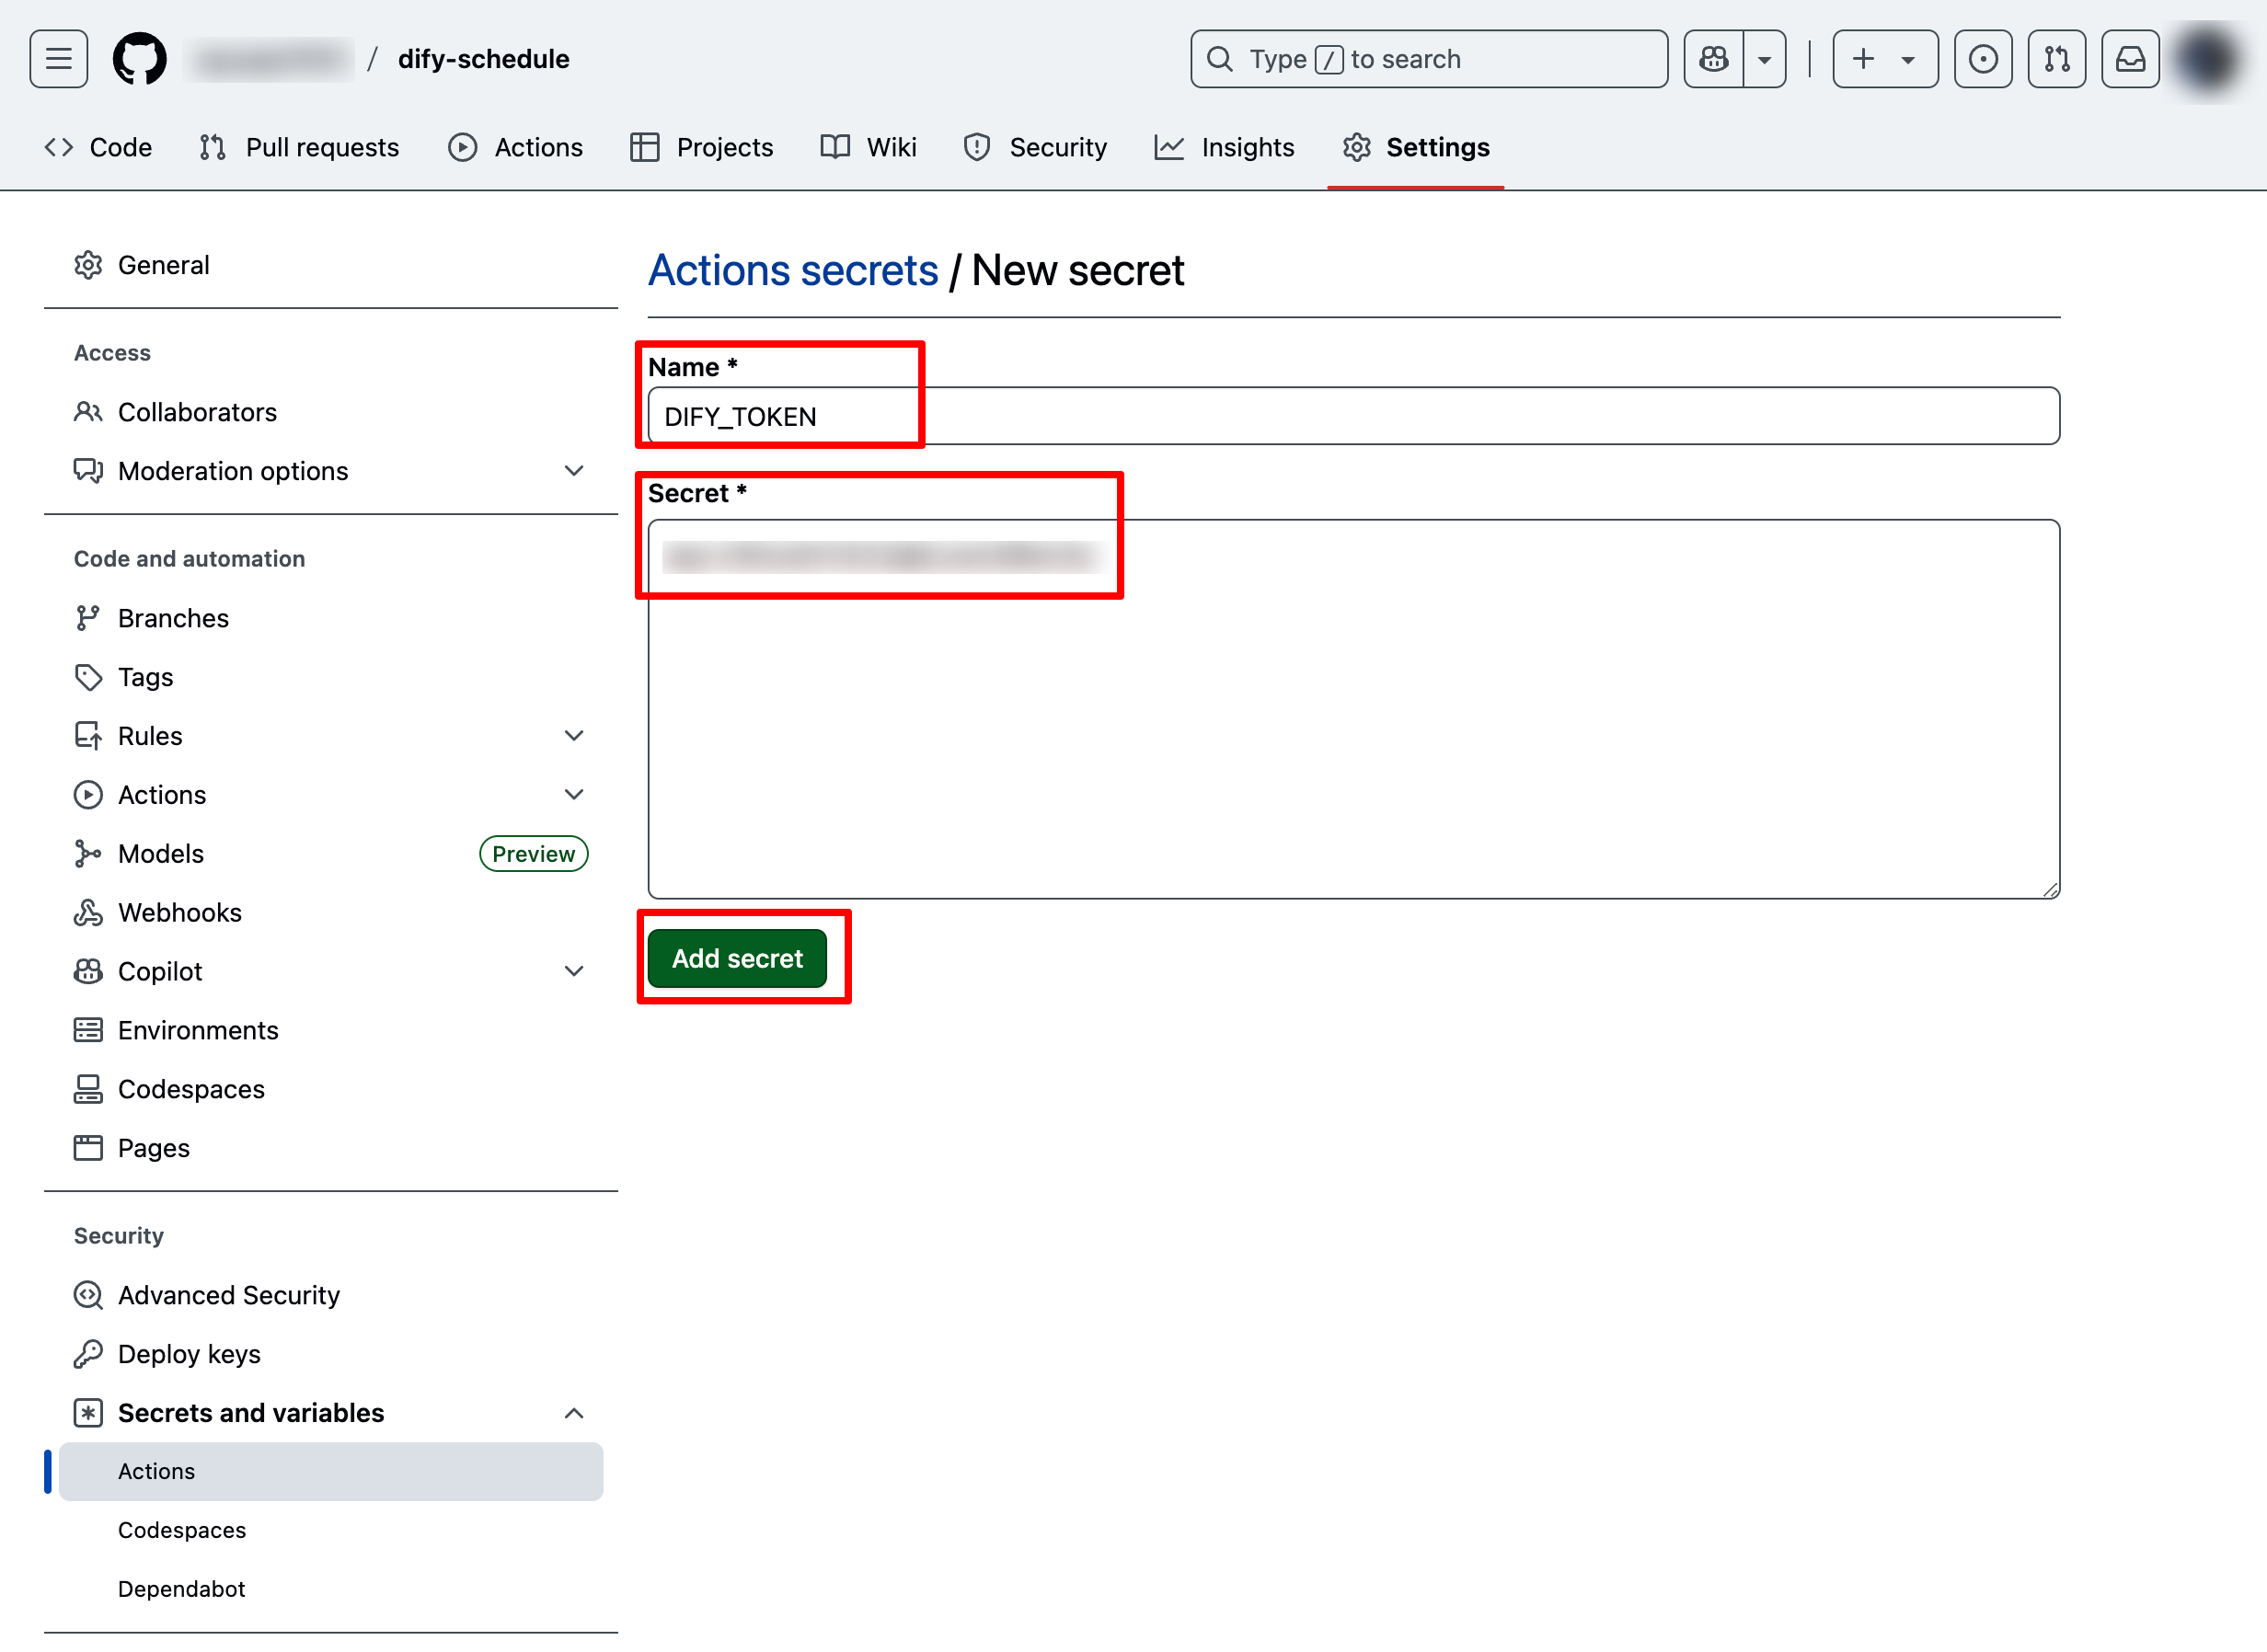The height and width of the screenshot is (1652, 2267).
Task: Expand the Moderation options section
Action: click(573, 471)
